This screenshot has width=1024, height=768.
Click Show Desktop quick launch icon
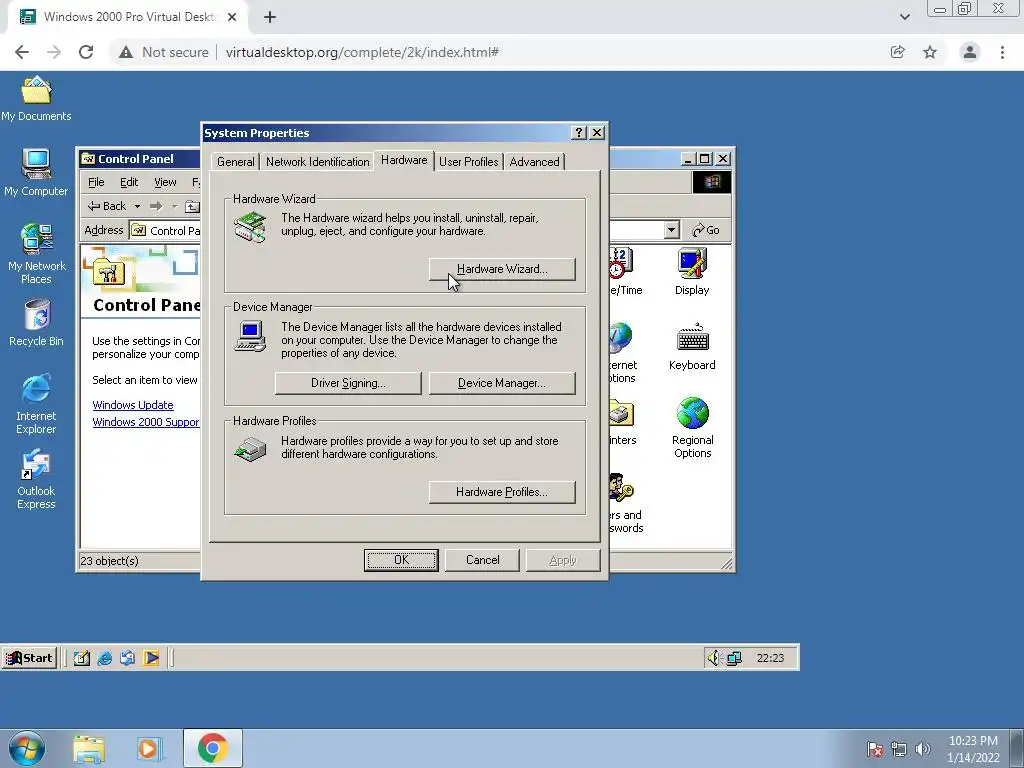pos(82,658)
